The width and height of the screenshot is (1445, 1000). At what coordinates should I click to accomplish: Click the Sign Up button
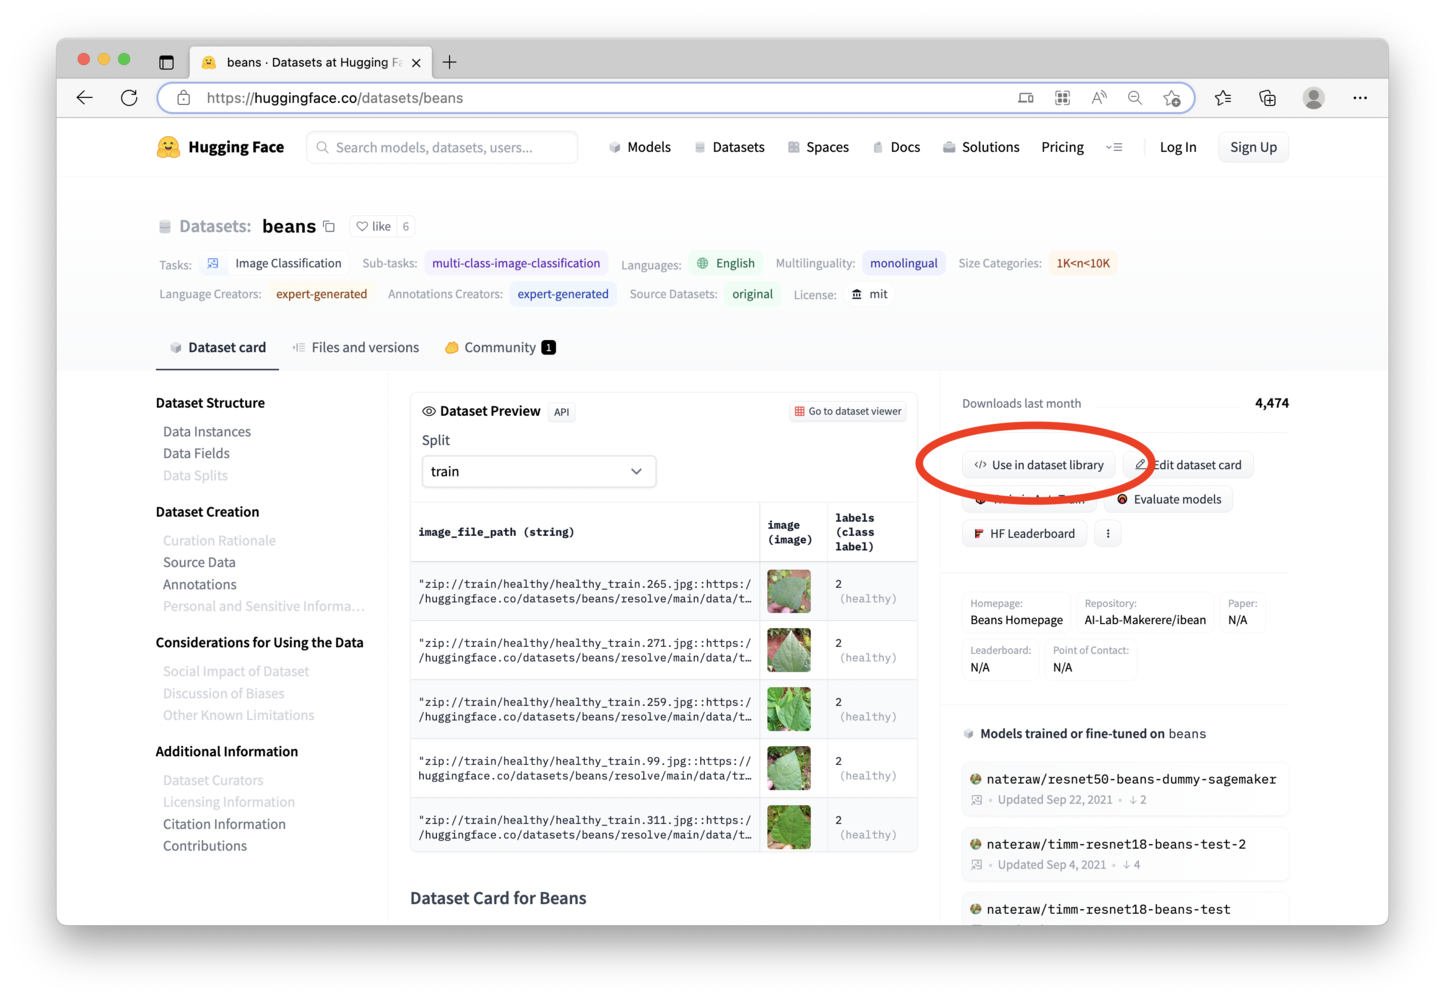(1253, 147)
